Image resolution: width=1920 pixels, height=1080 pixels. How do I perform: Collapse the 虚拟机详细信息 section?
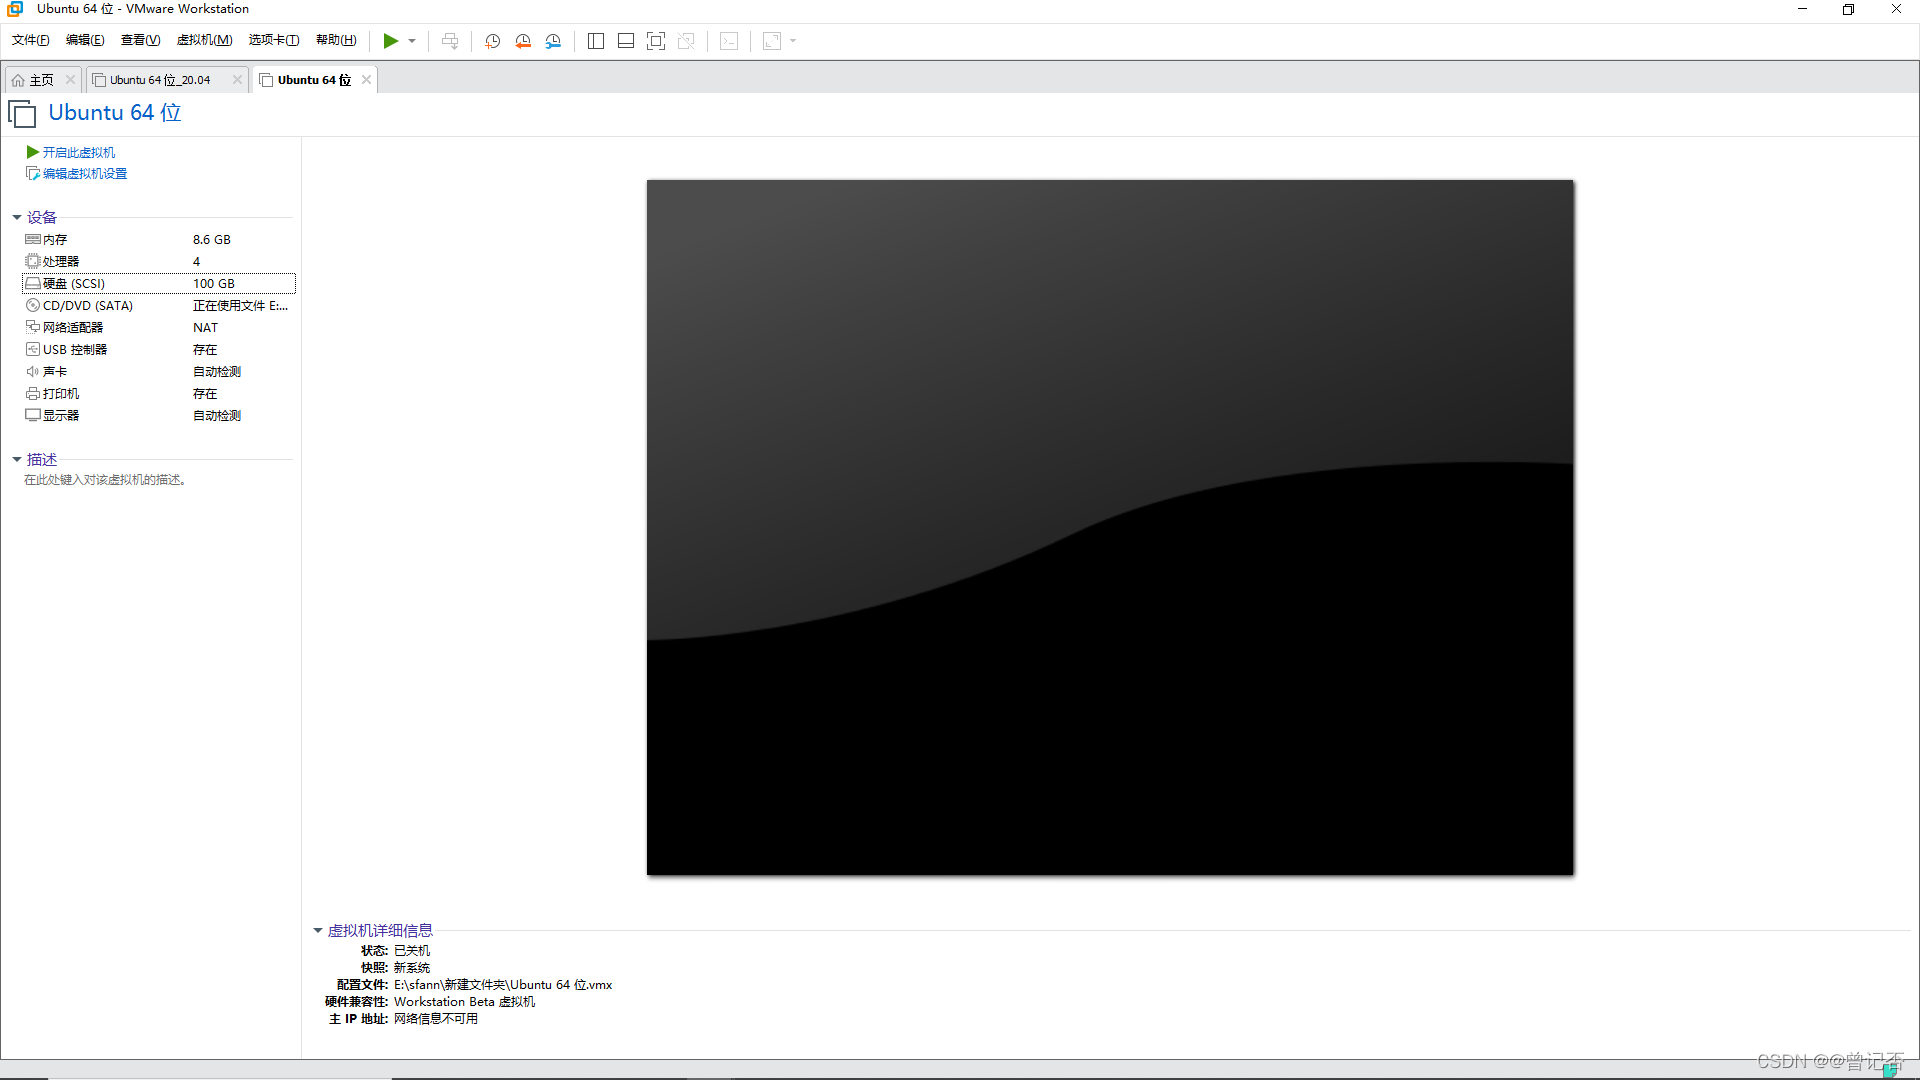point(318,931)
